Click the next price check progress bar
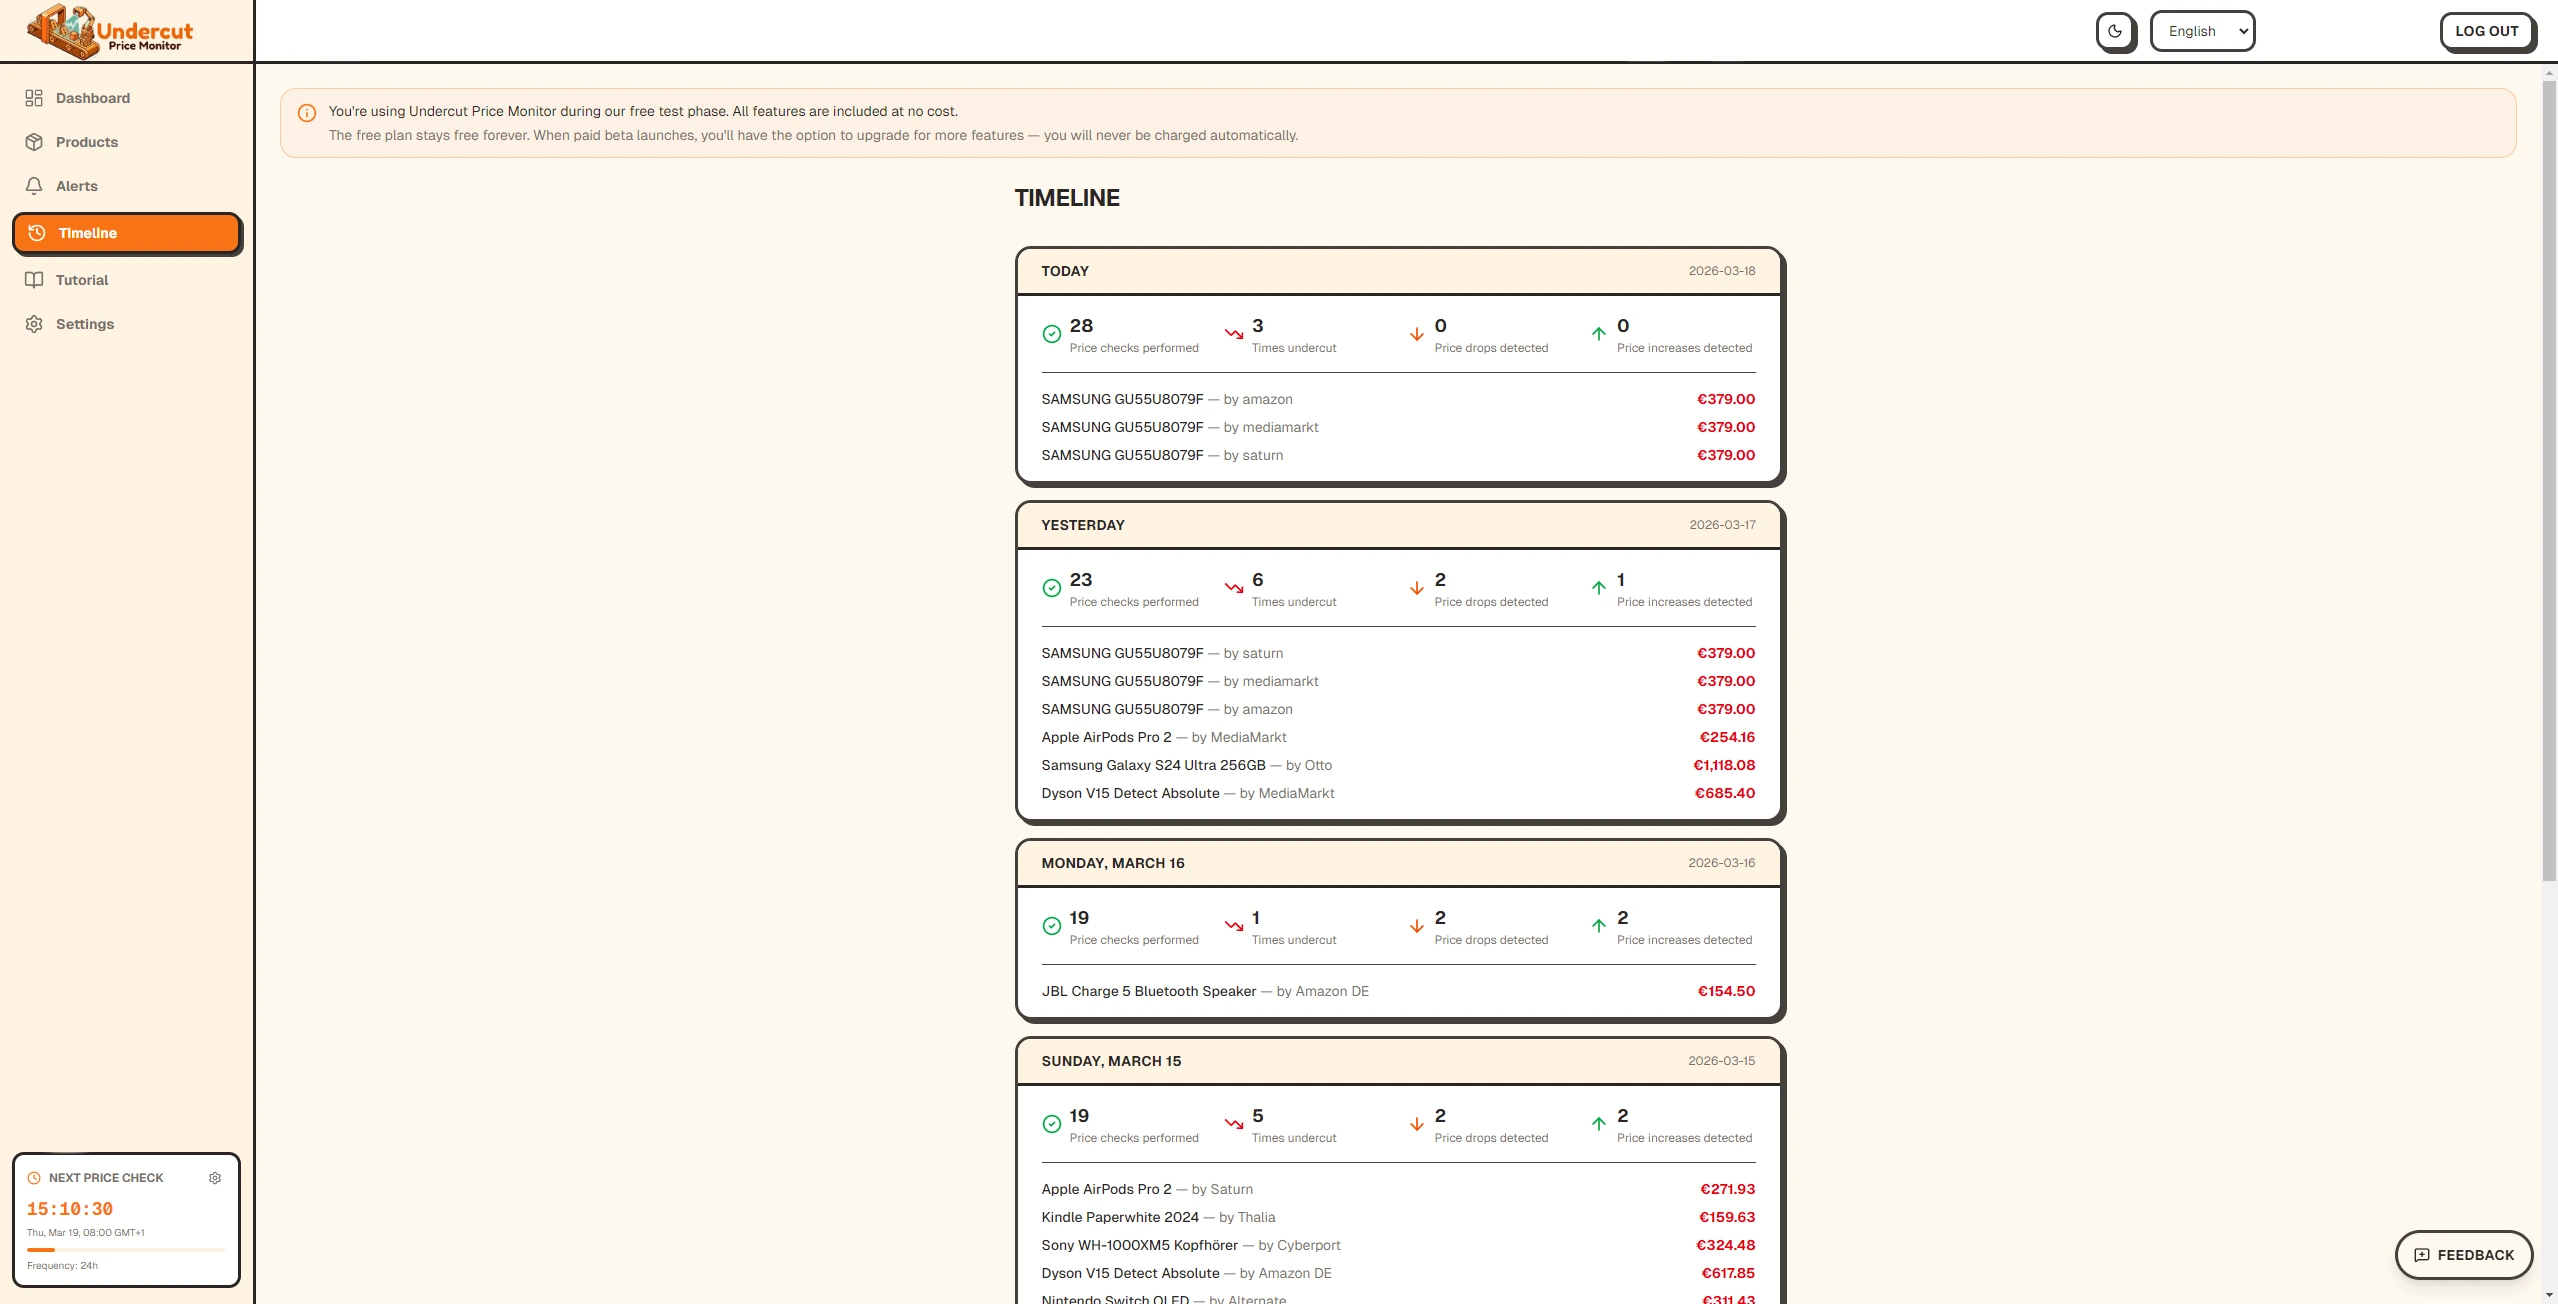 pos(126,1249)
